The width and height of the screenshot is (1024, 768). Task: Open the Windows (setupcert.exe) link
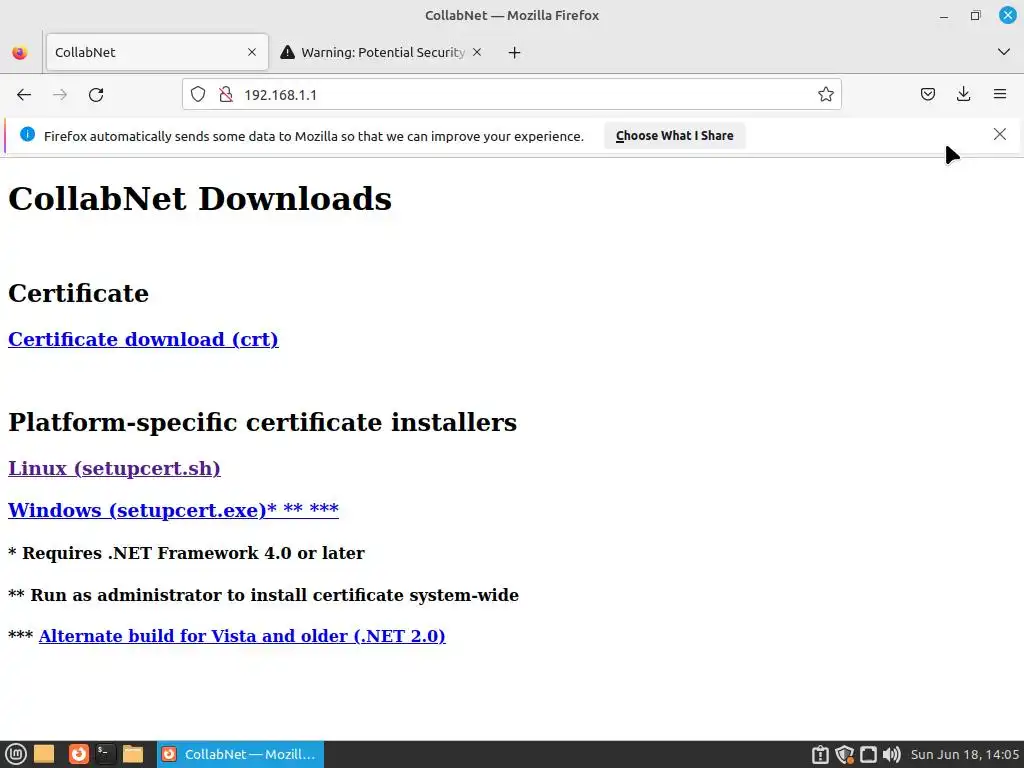pos(173,510)
